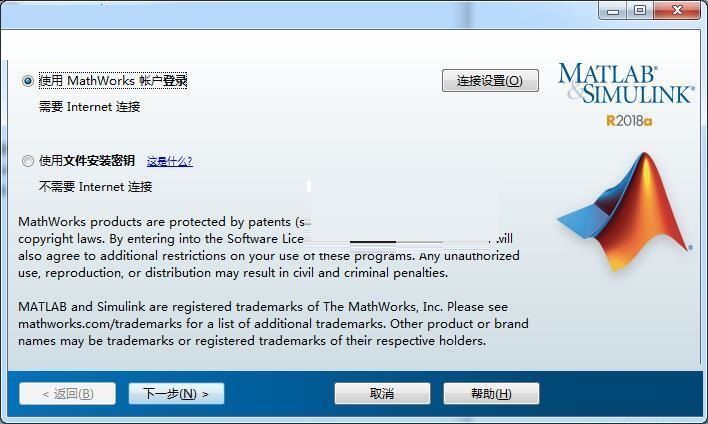Click the 需要 Internet 连接 description text

89,107
